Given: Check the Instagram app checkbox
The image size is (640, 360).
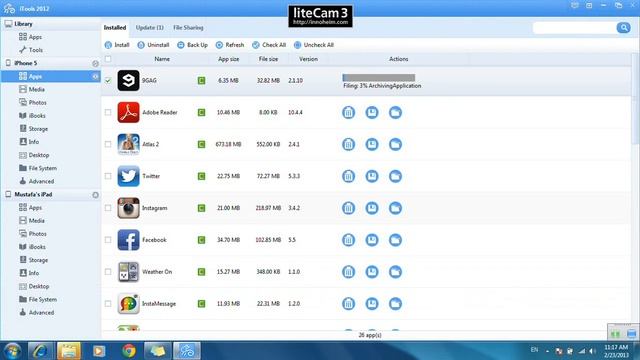Looking at the screenshot, I should coord(108,208).
